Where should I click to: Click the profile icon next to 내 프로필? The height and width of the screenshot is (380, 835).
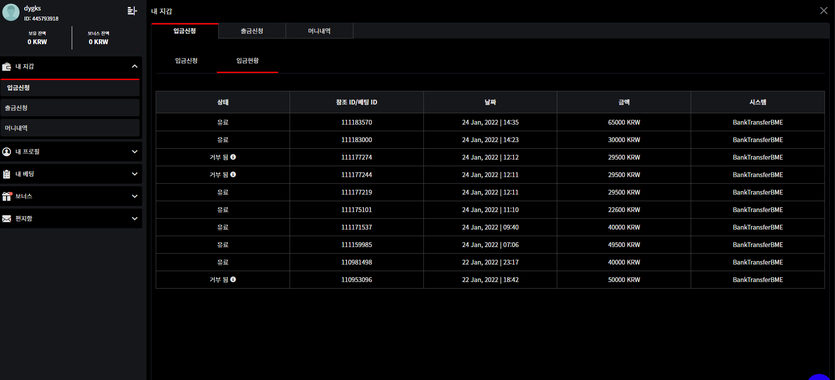click(x=6, y=151)
